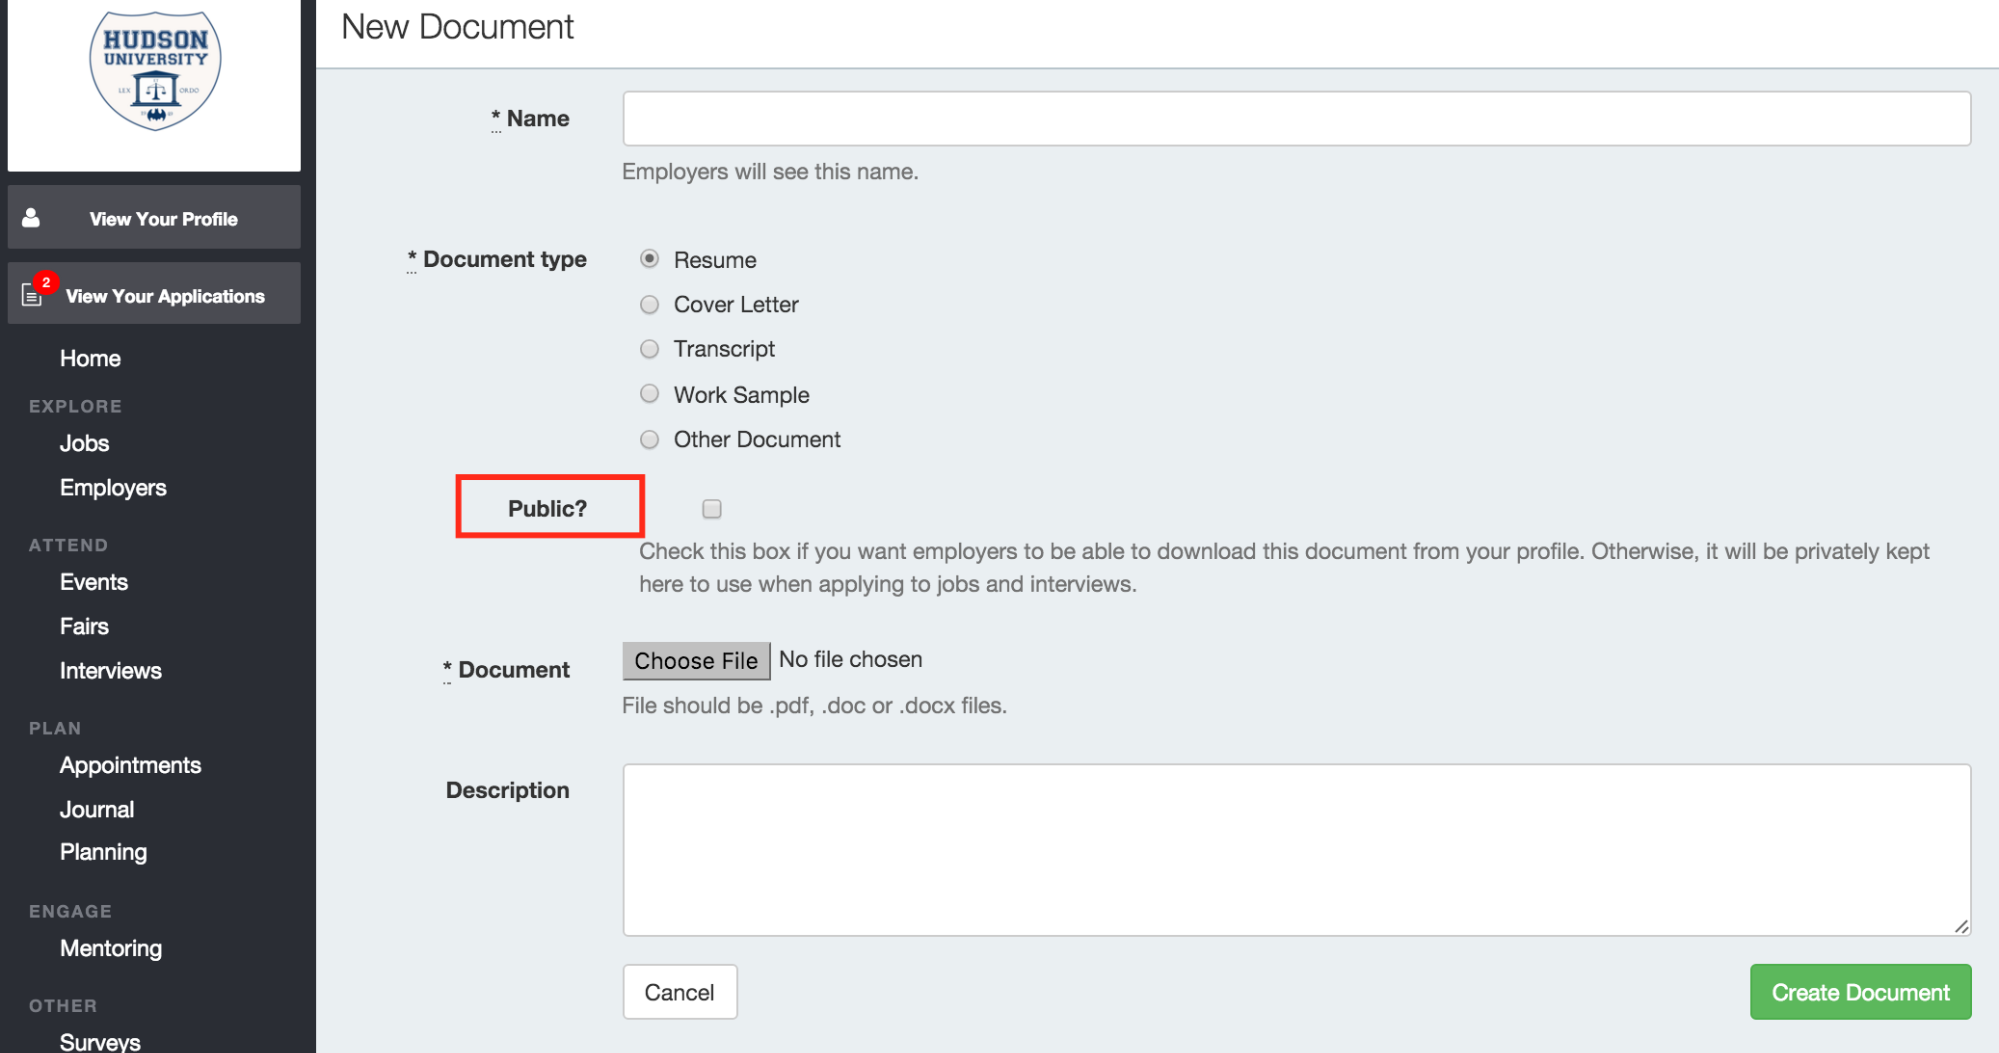Click the 'File should be .pdf, .doc or .docx files.' hint
Screen dimensions: 1999x1053
tap(814, 705)
